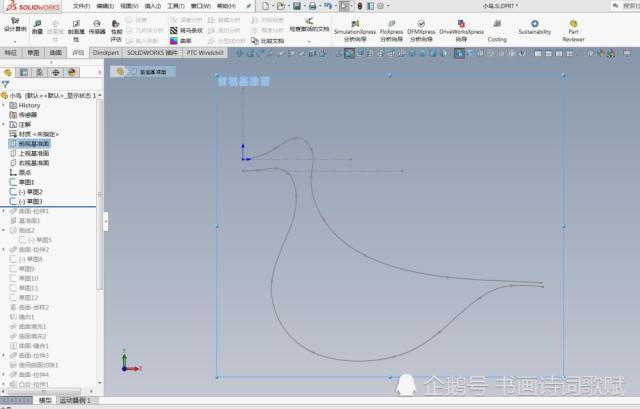Open the 帮助(H) menu
Viewport: 640px width, 409px height.
point(226,6)
